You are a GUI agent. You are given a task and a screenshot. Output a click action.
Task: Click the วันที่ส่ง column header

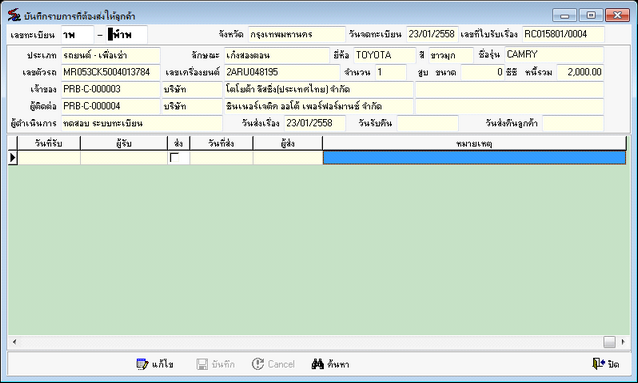click(x=221, y=143)
